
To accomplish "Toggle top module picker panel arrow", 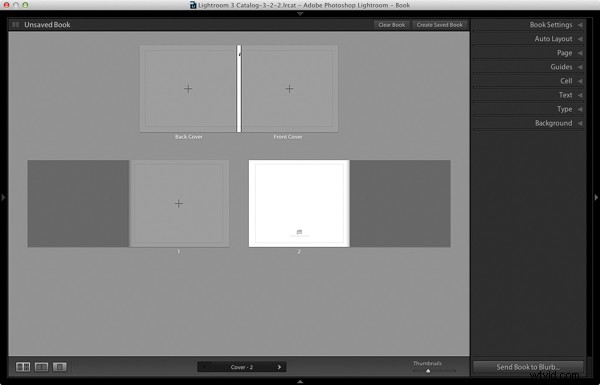I will point(300,14).
